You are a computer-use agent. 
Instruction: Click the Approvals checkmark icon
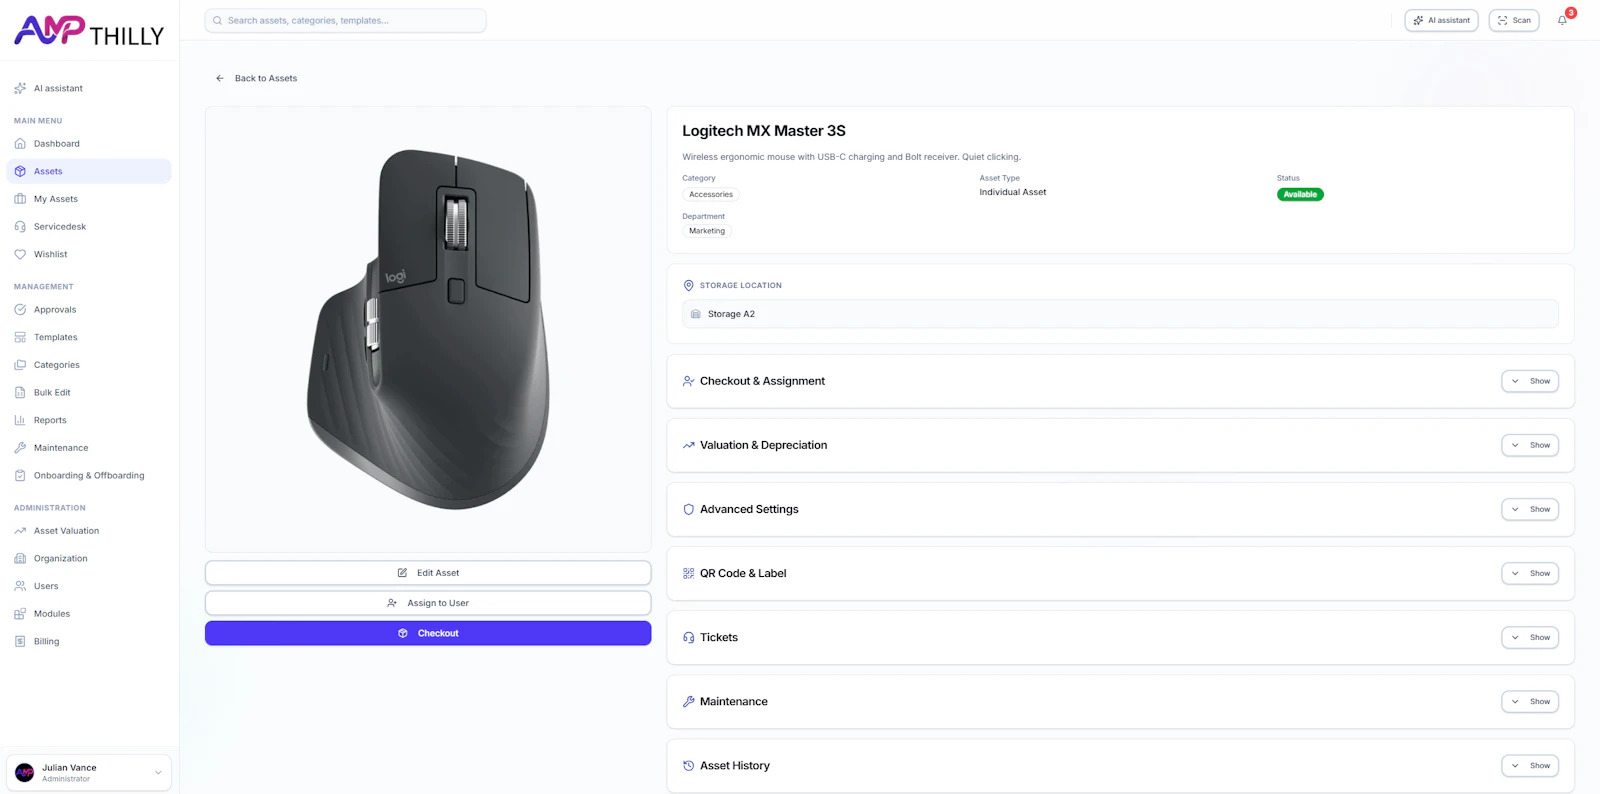click(20, 310)
